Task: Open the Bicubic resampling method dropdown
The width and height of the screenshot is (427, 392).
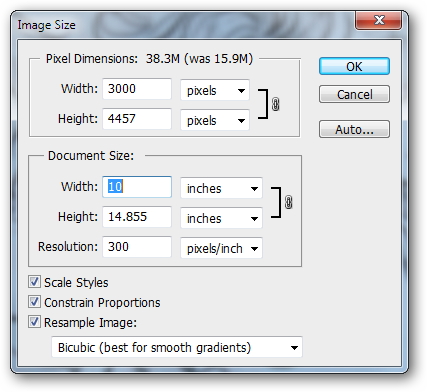Action: coord(177,347)
